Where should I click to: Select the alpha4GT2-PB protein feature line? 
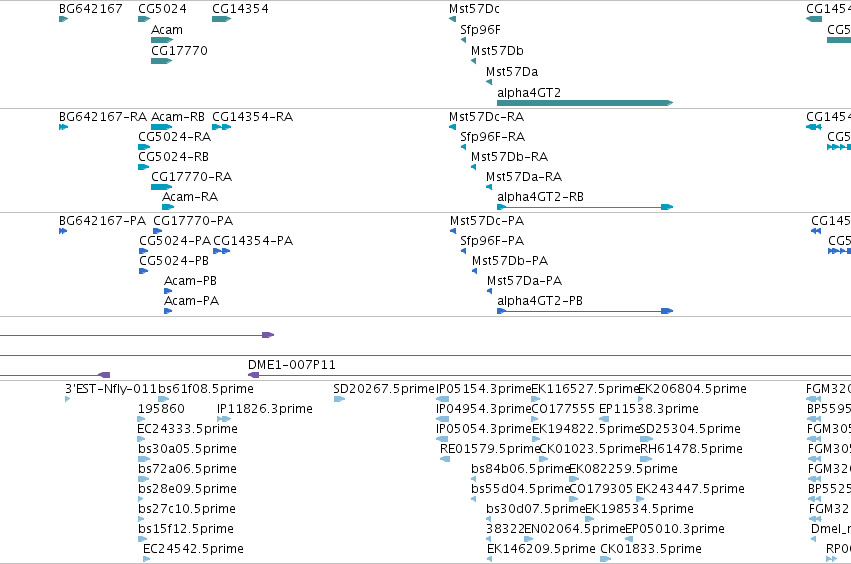(x=585, y=311)
